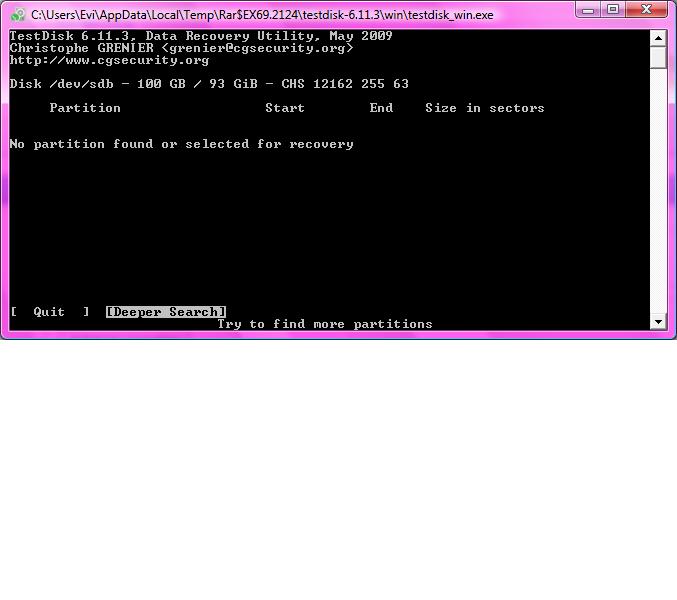This screenshot has height=600, width=677.
Task: Click 'No partition found or selected' message
Action: click(x=181, y=144)
